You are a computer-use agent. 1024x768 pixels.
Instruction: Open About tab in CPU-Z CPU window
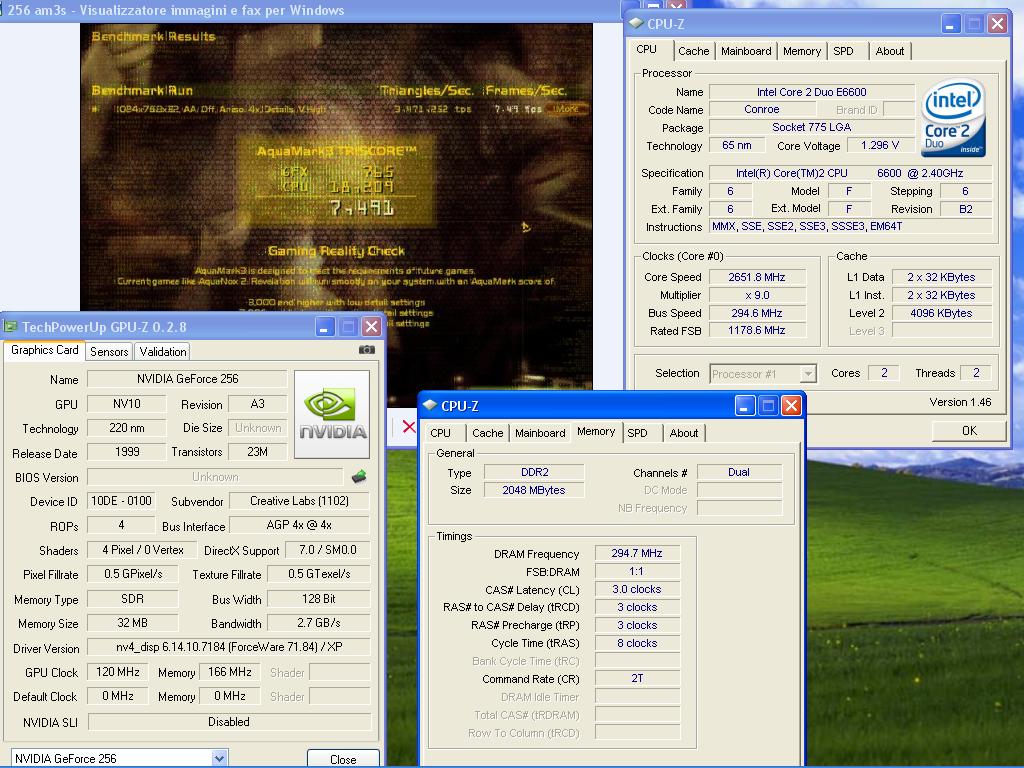[889, 51]
